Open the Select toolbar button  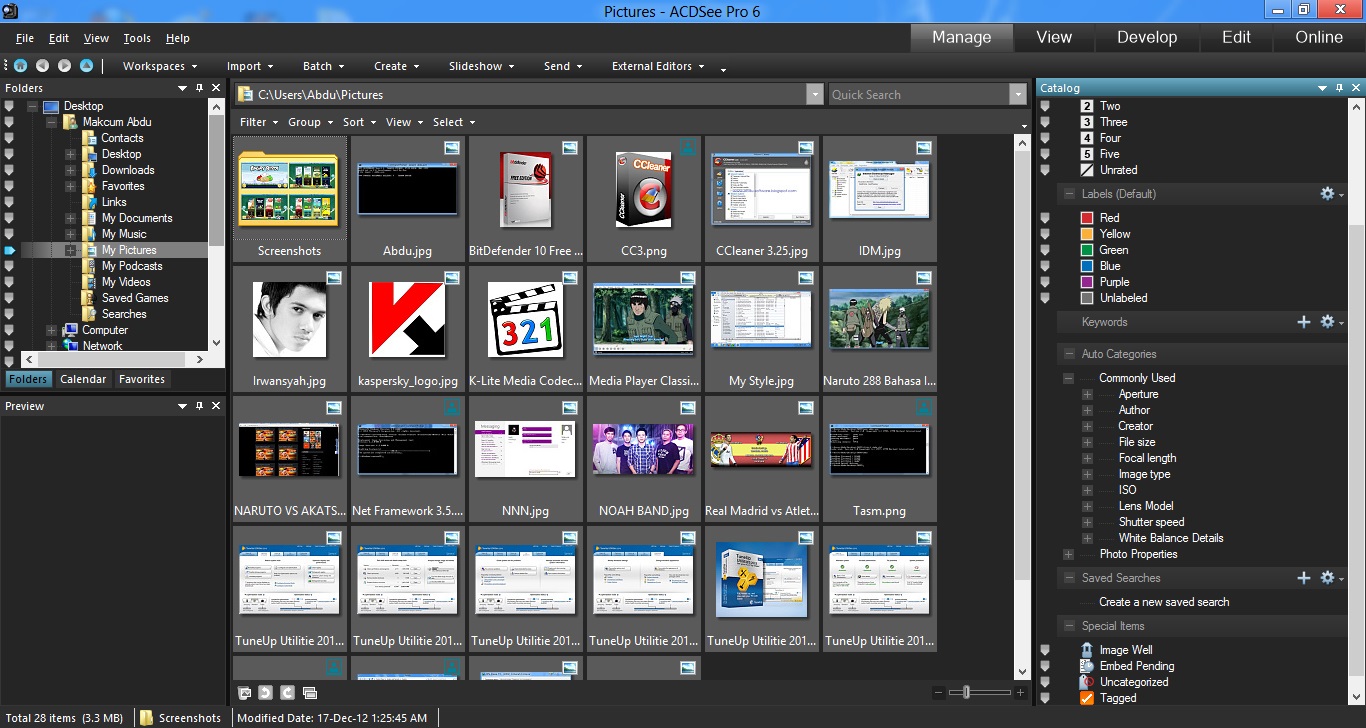[454, 122]
